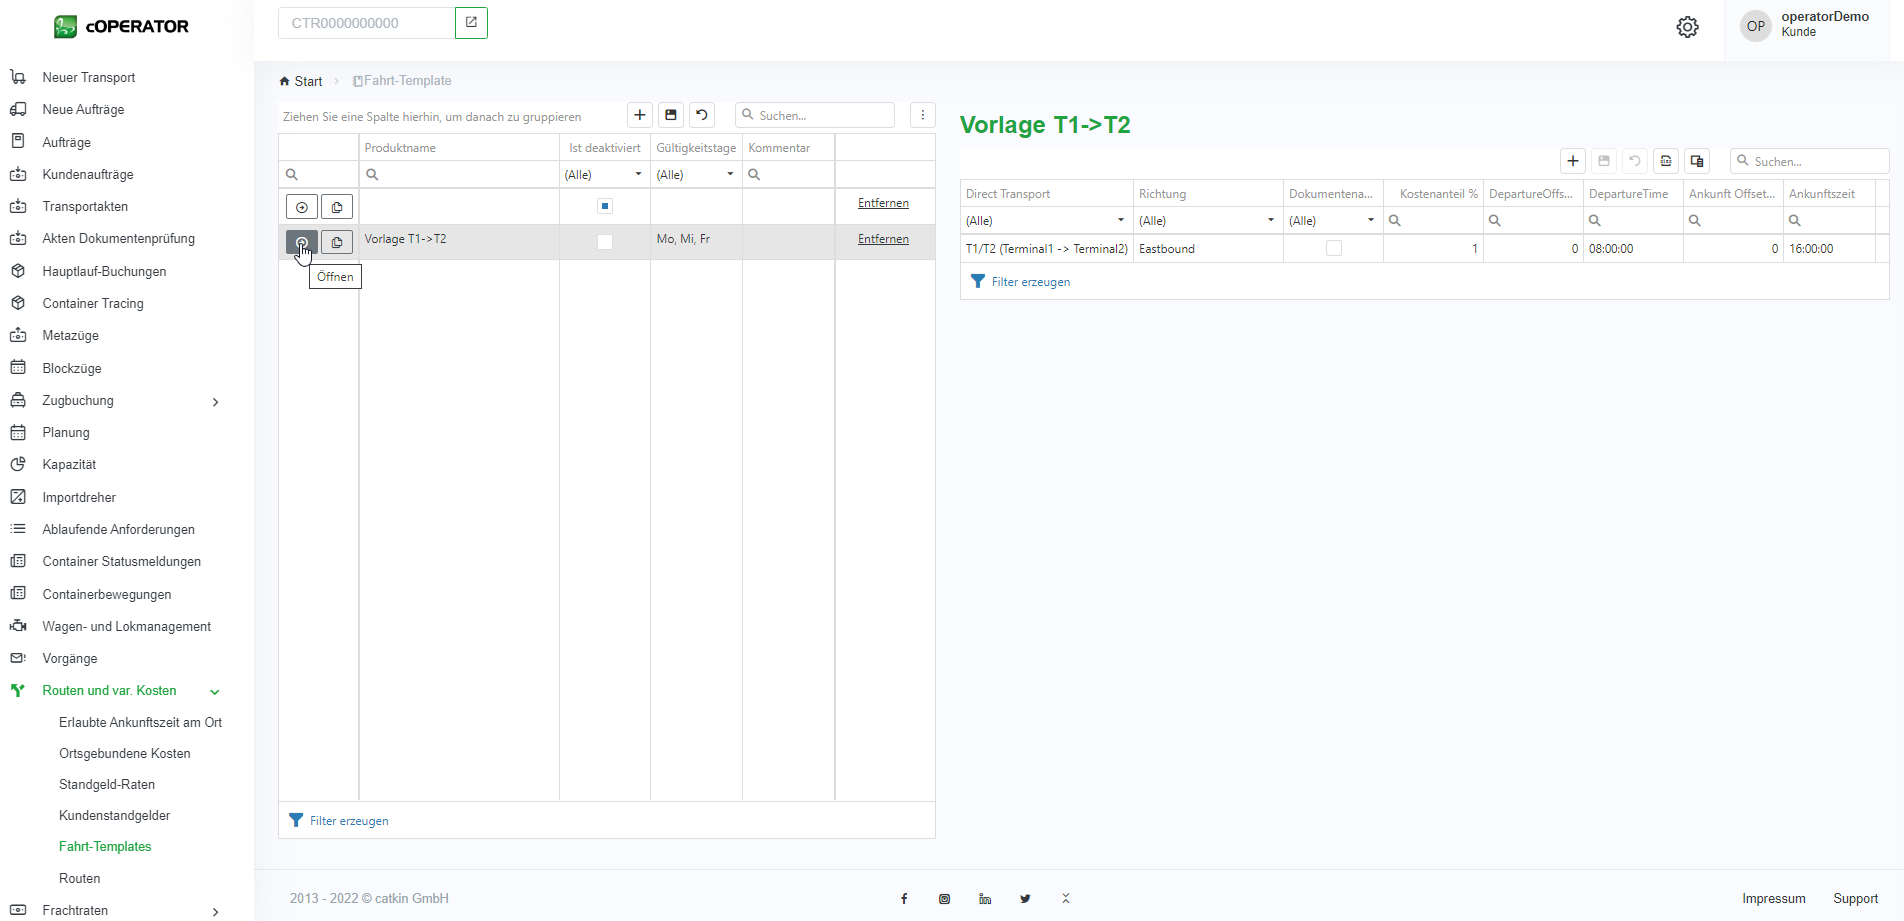The image size is (1904, 921).
Task: Expand the Zugbuchung sidebar menu
Action: (x=215, y=401)
